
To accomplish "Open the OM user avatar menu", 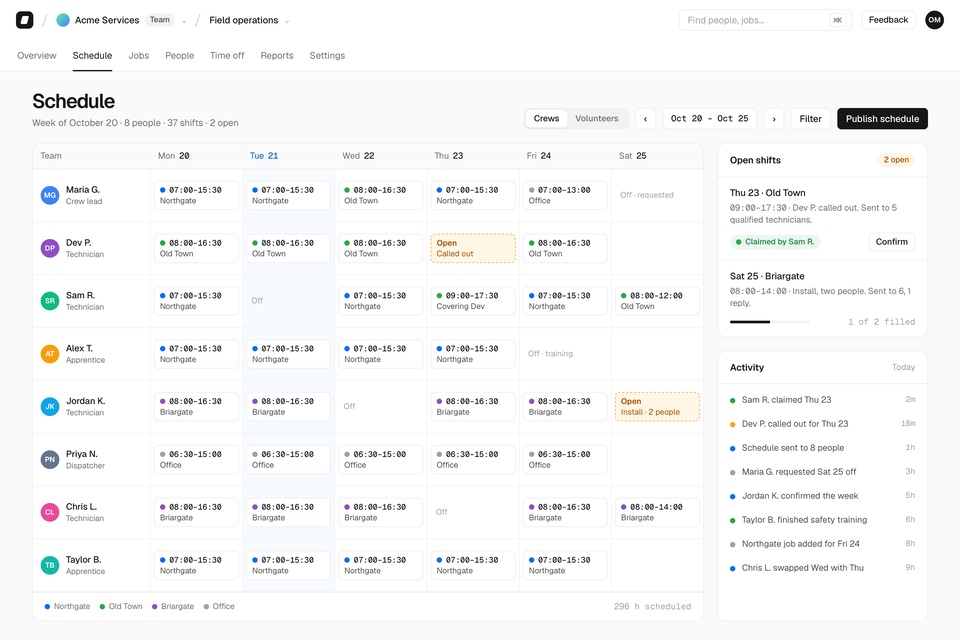I will point(934,20).
